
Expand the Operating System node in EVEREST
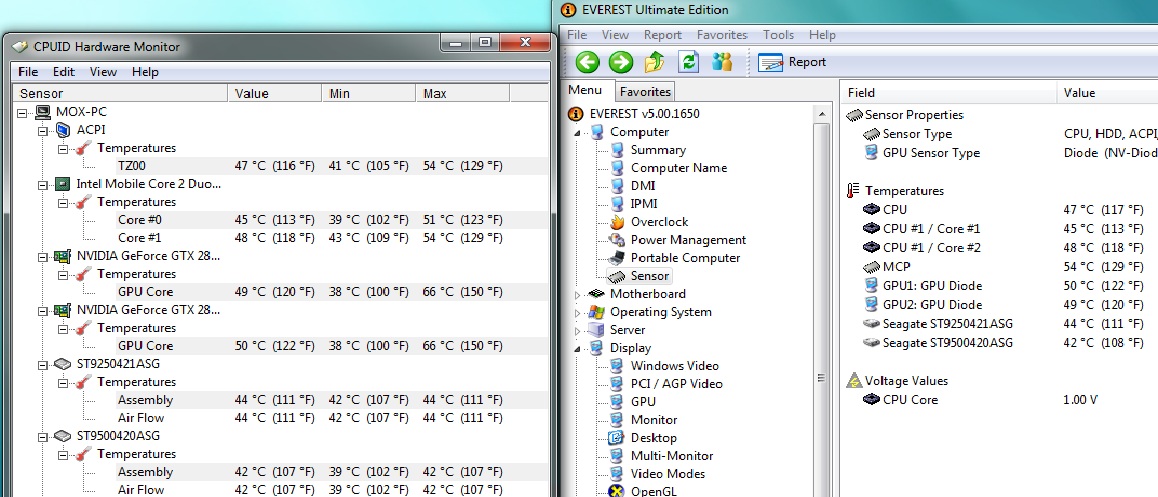(578, 312)
